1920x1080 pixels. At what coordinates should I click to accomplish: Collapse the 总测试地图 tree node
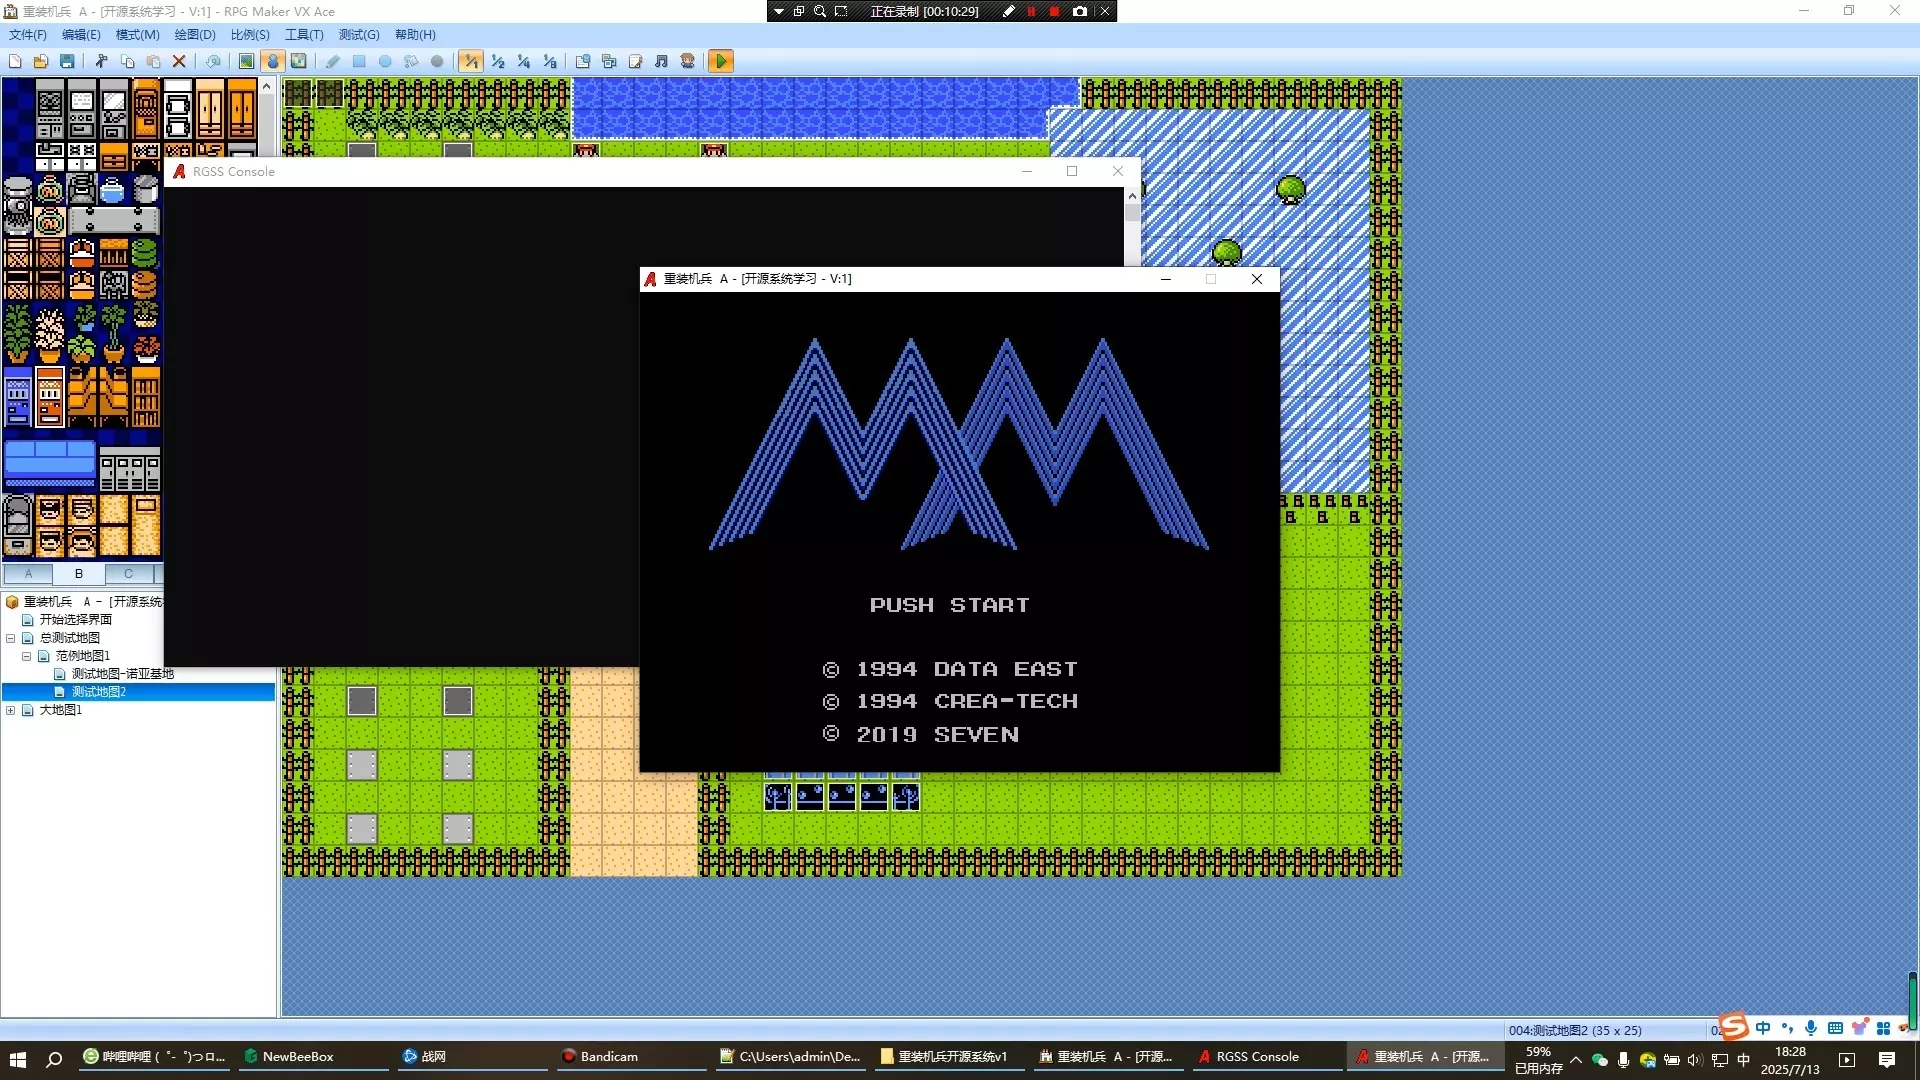(11, 638)
